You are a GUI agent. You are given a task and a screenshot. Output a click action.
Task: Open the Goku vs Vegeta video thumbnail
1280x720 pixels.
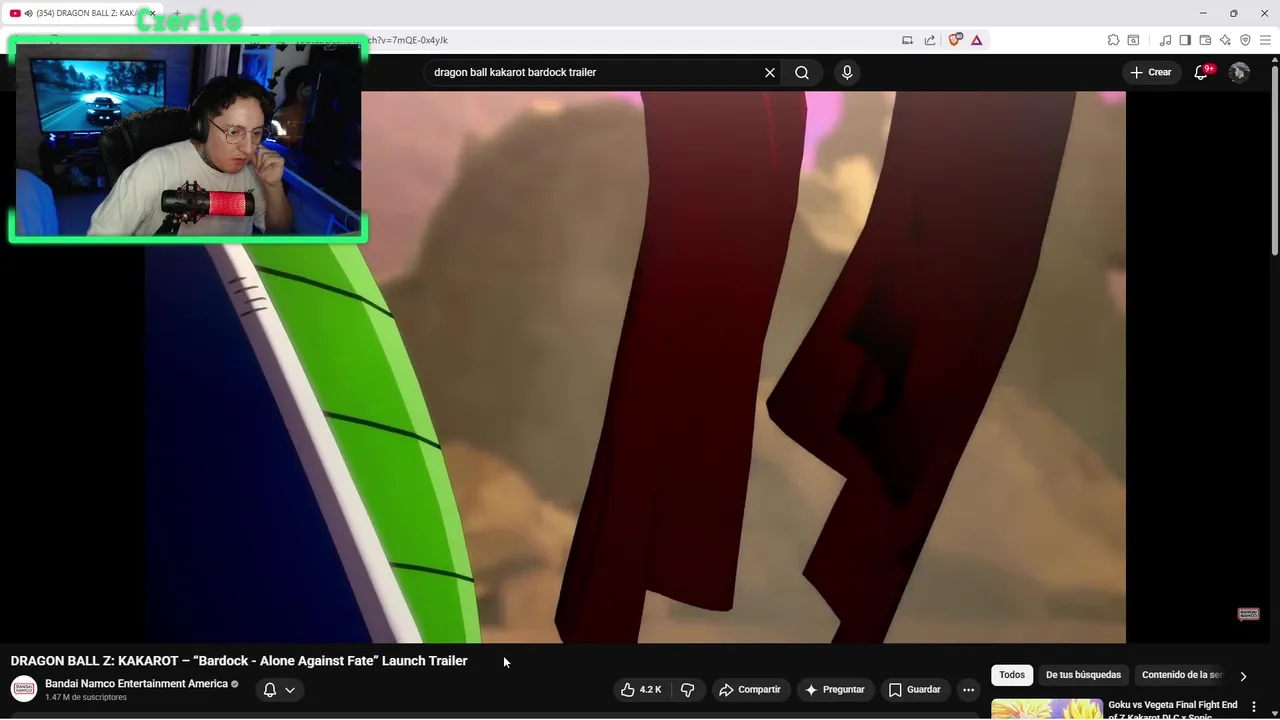(1047, 709)
